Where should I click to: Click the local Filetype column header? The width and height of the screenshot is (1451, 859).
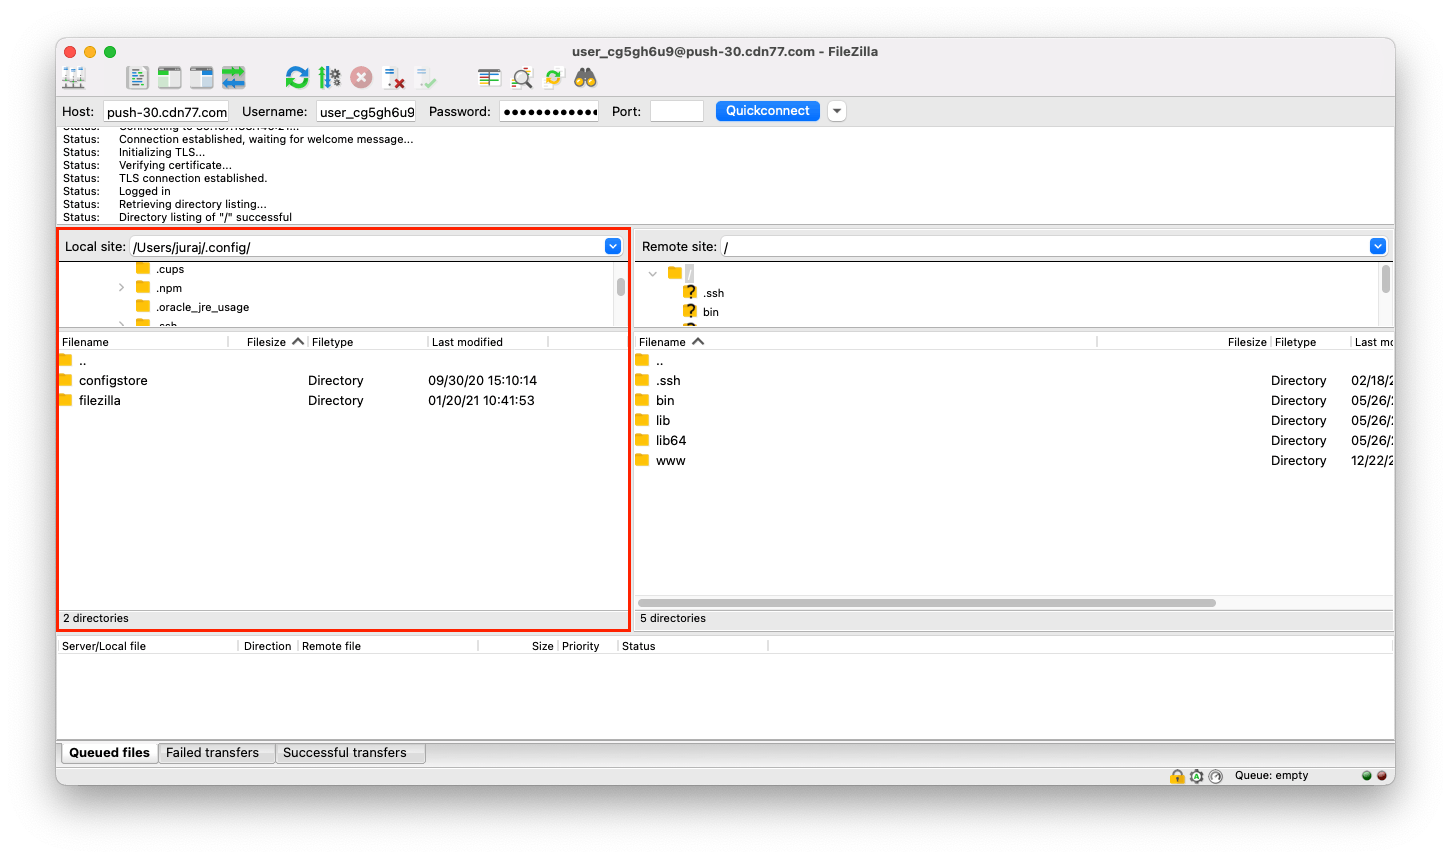click(x=368, y=342)
